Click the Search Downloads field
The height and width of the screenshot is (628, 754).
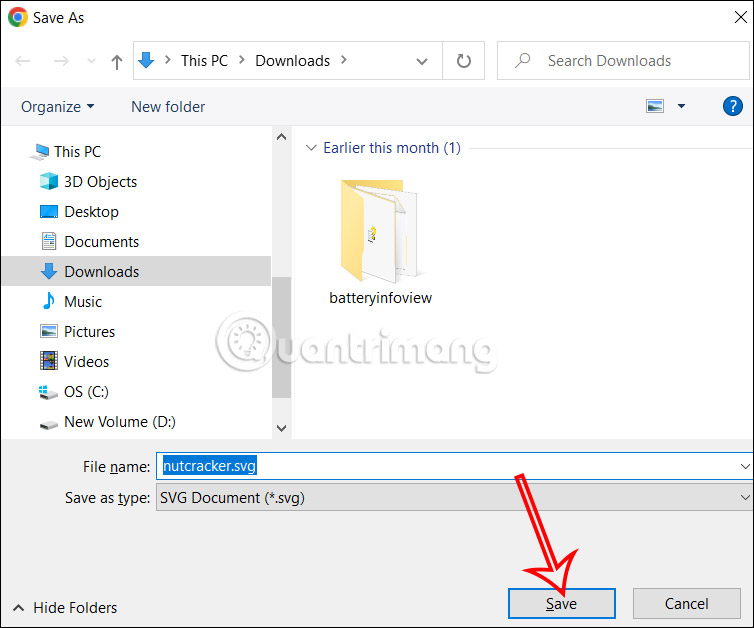pos(623,61)
